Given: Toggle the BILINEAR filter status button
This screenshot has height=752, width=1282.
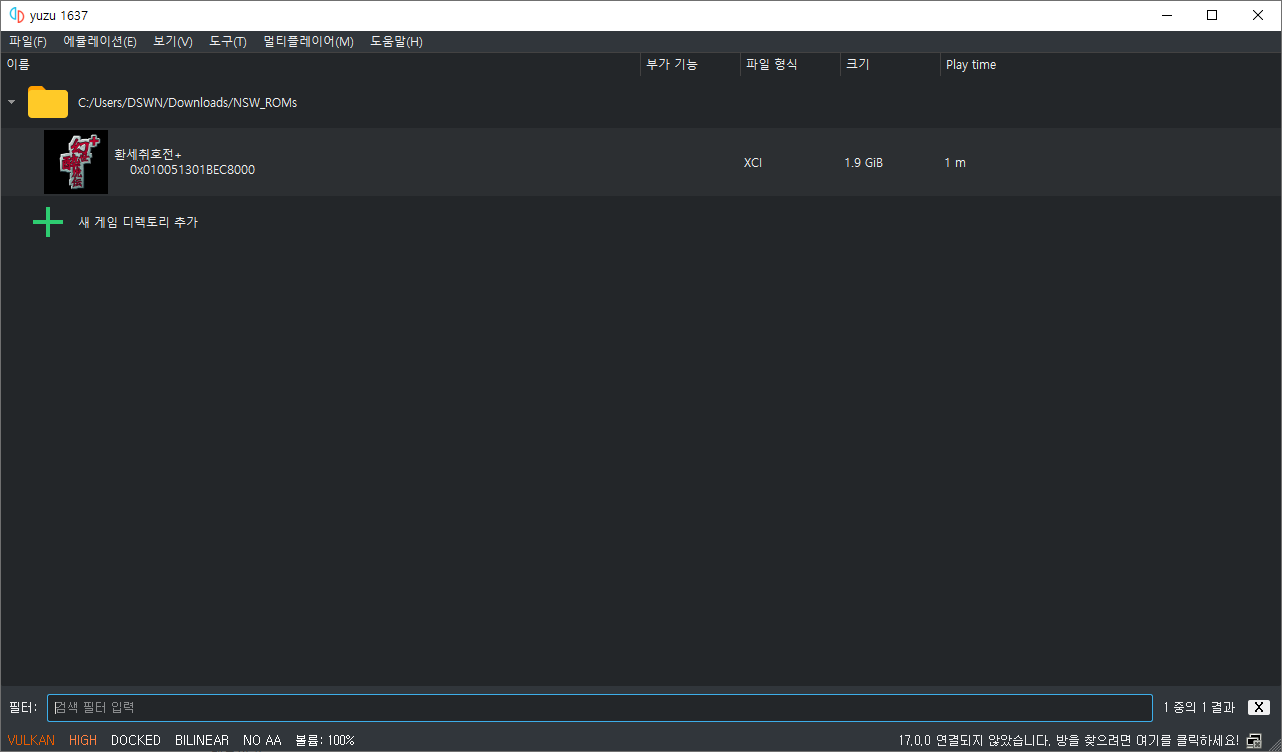Looking at the screenshot, I should pos(202,740).
